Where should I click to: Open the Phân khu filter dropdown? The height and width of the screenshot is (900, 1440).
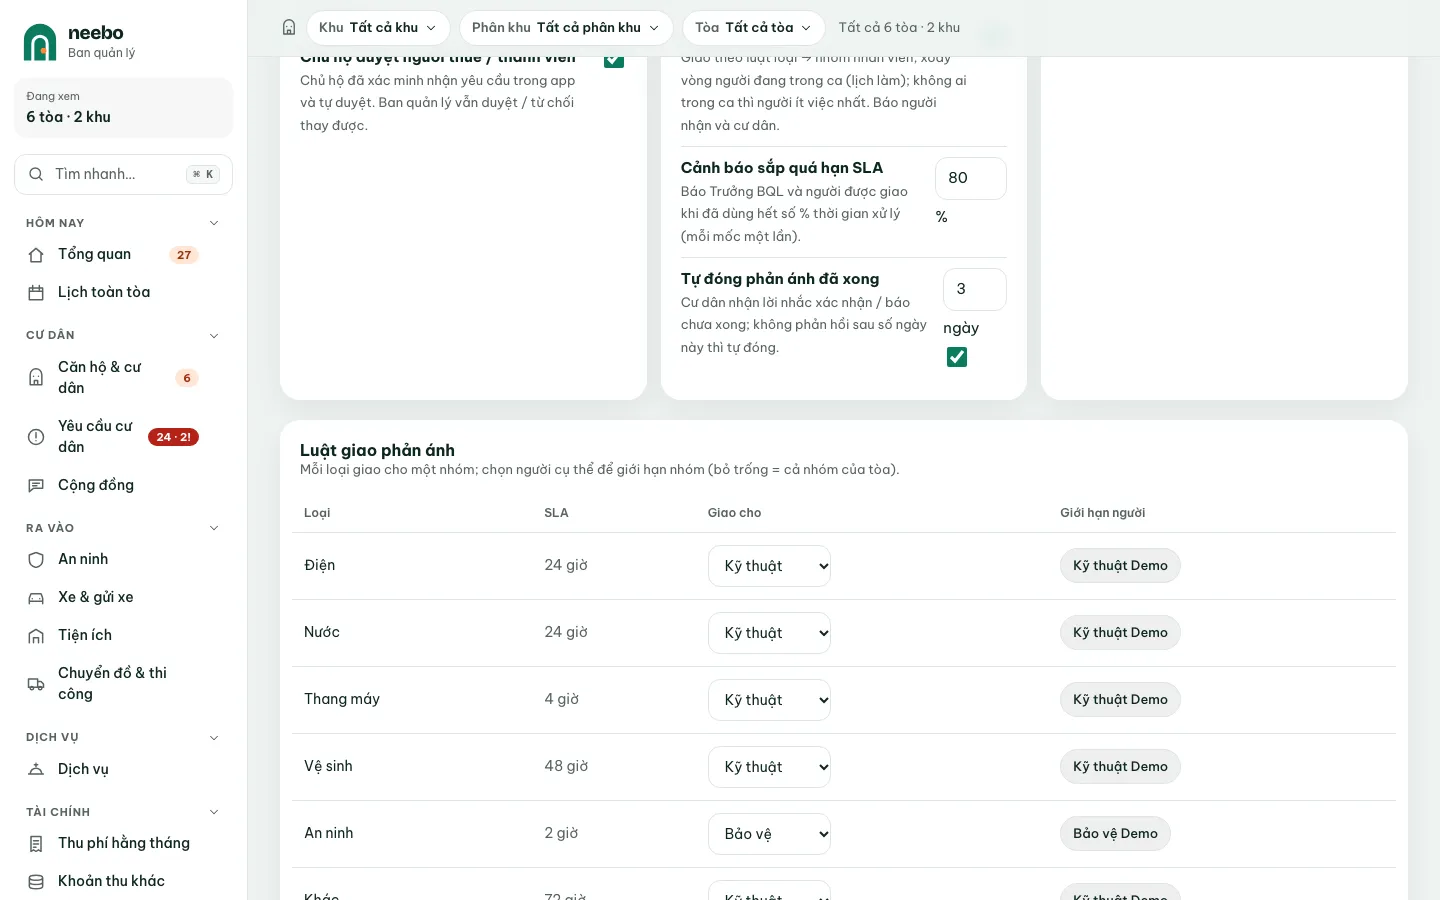[566, 28]
